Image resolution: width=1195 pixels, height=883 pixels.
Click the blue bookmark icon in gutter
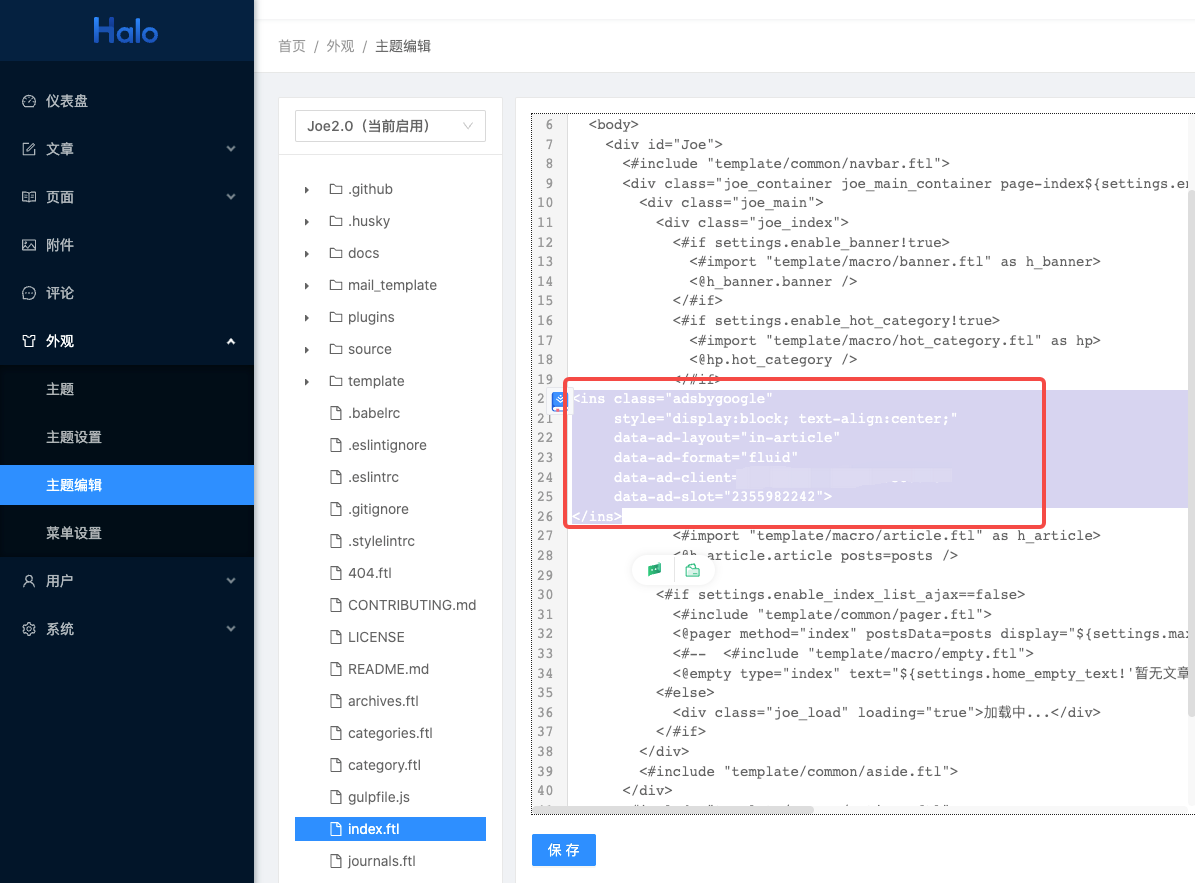[559, 401]
